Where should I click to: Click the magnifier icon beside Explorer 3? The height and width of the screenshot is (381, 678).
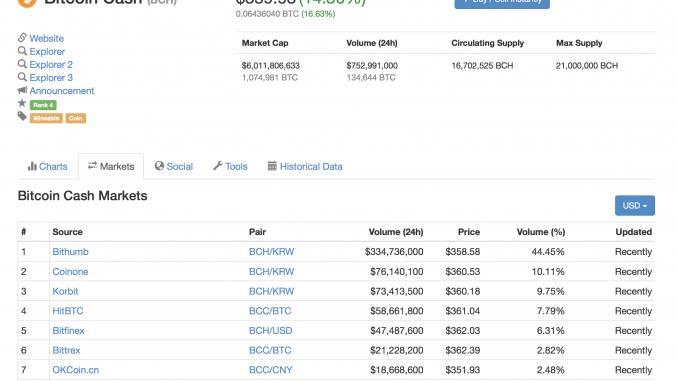22,77
